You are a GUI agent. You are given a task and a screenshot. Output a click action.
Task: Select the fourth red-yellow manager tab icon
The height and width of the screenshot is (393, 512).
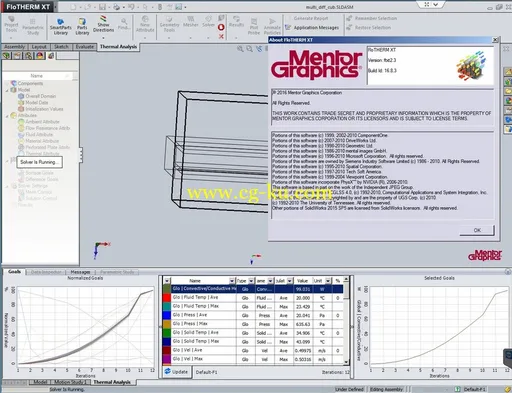click(x=40, y=56)
